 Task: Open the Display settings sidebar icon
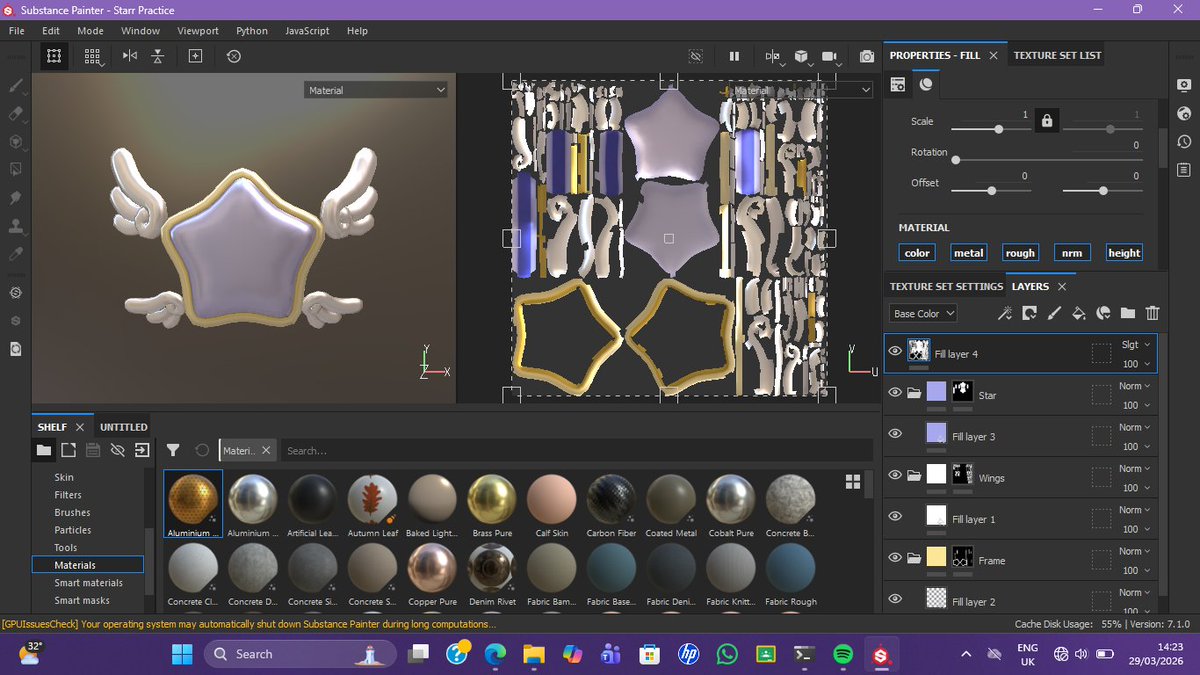tap(1185, 86)
